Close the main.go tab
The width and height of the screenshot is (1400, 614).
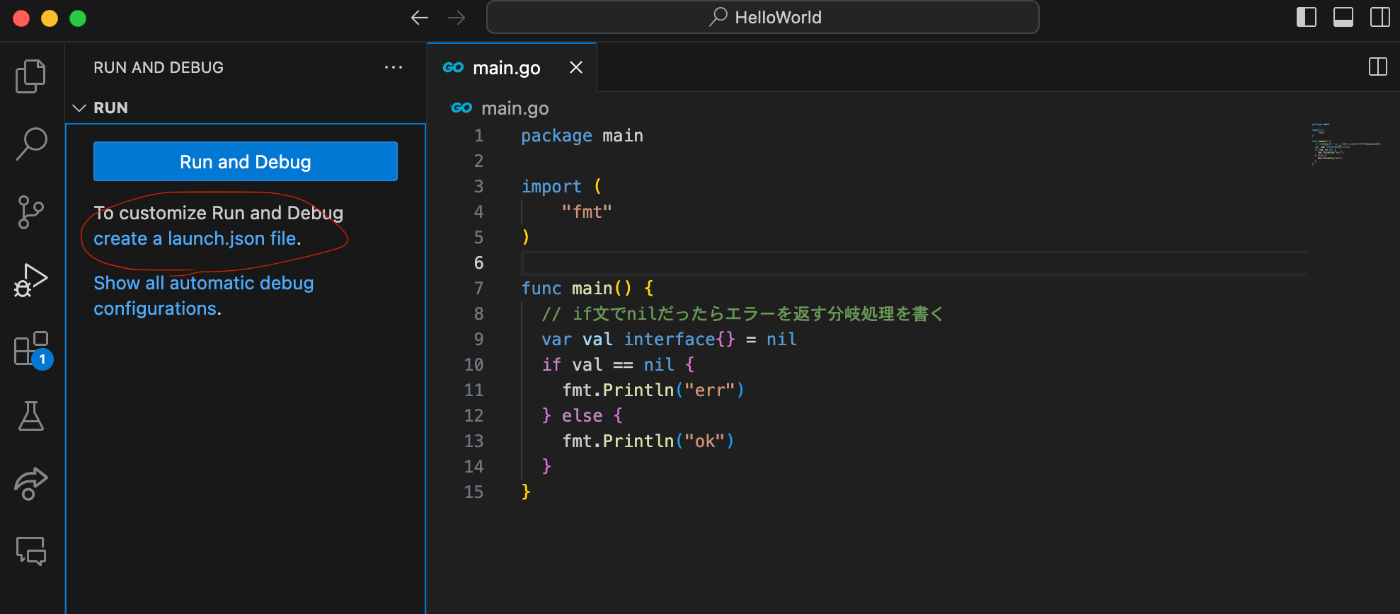point(576,67)
